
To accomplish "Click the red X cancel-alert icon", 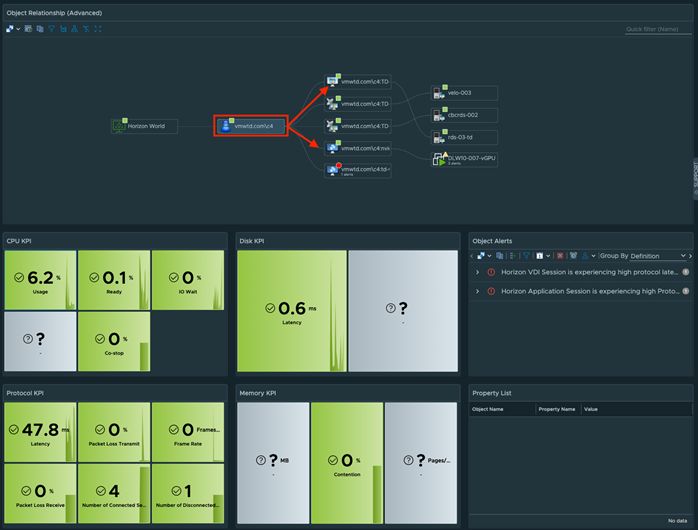I will pyautogui.click(x=560, y=256).
